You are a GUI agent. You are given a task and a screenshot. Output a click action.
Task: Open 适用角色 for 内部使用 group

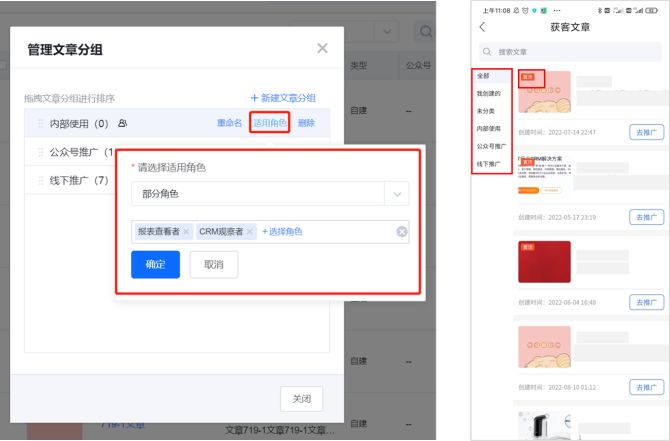pos(269,123)
